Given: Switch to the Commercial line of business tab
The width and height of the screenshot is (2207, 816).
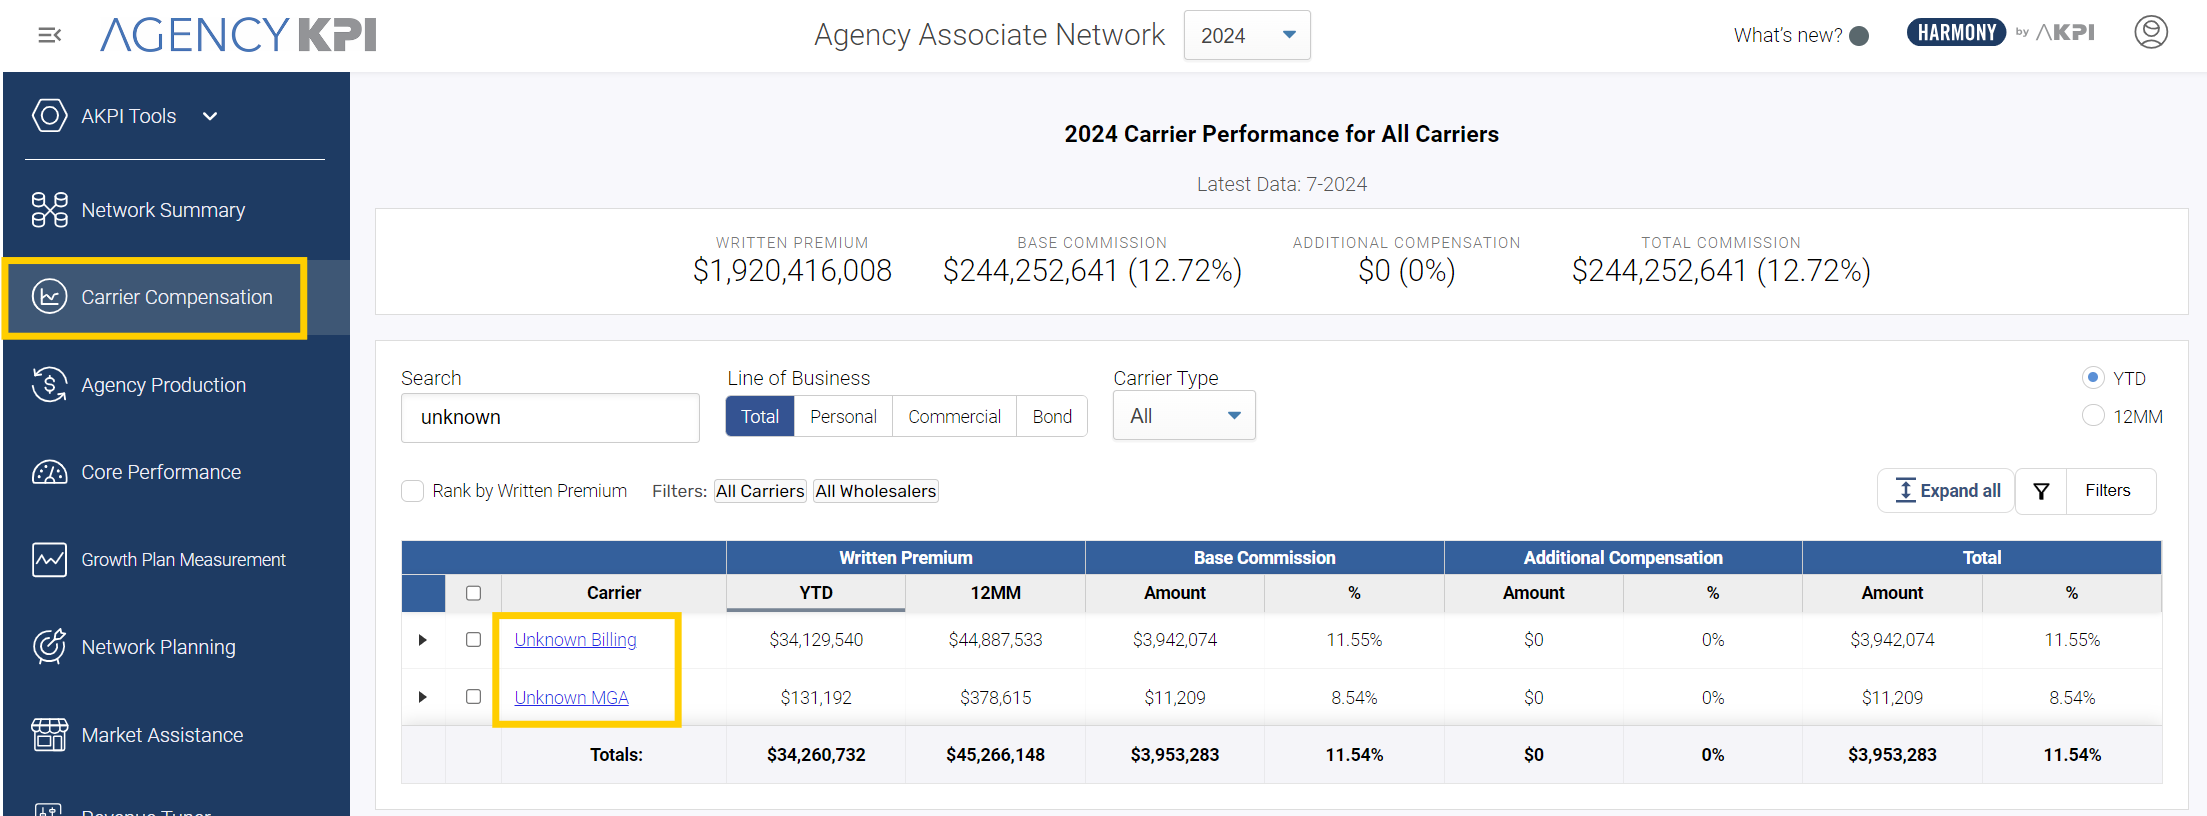Looking at the screenshot, I should (954, 417).
